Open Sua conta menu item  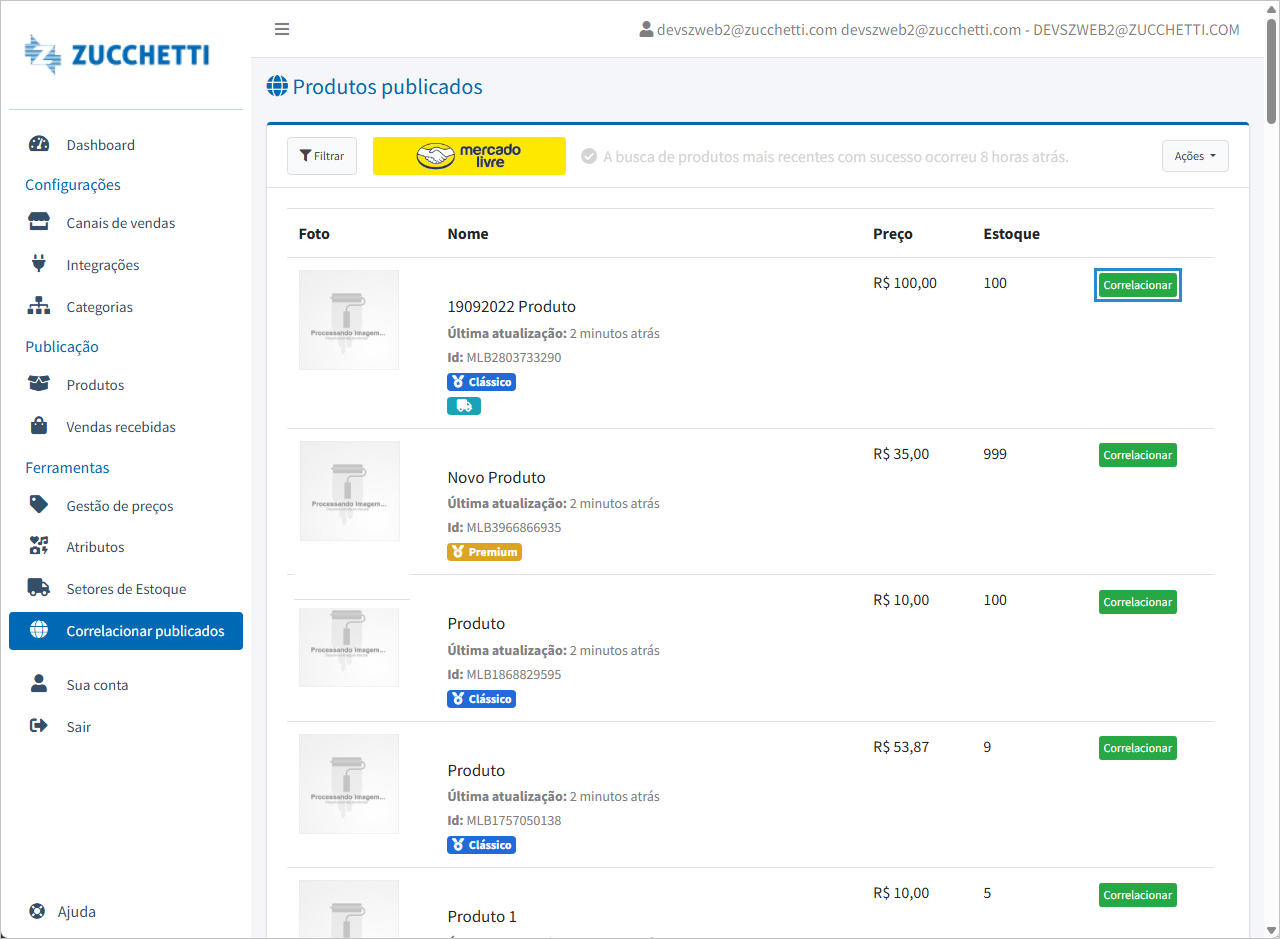pos(97,685)
